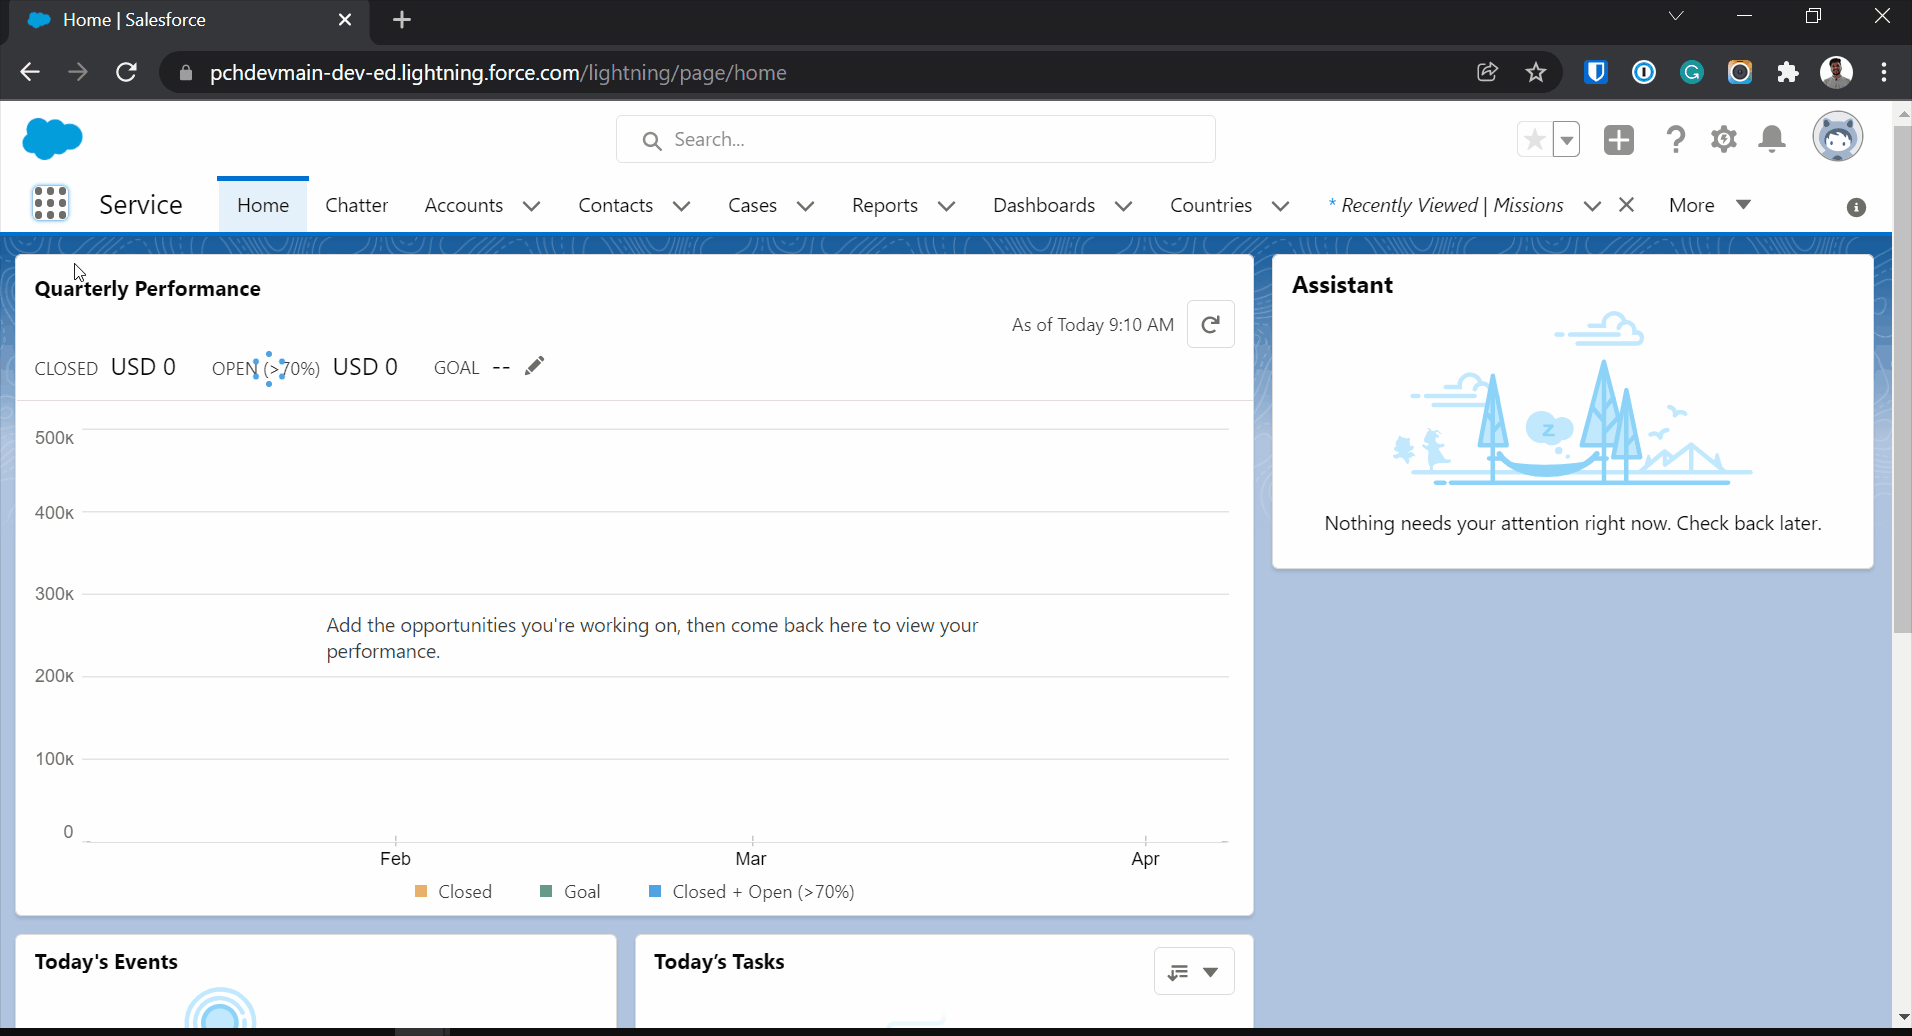Open the favorites list dropdown beside the star

click(1567, 139)
